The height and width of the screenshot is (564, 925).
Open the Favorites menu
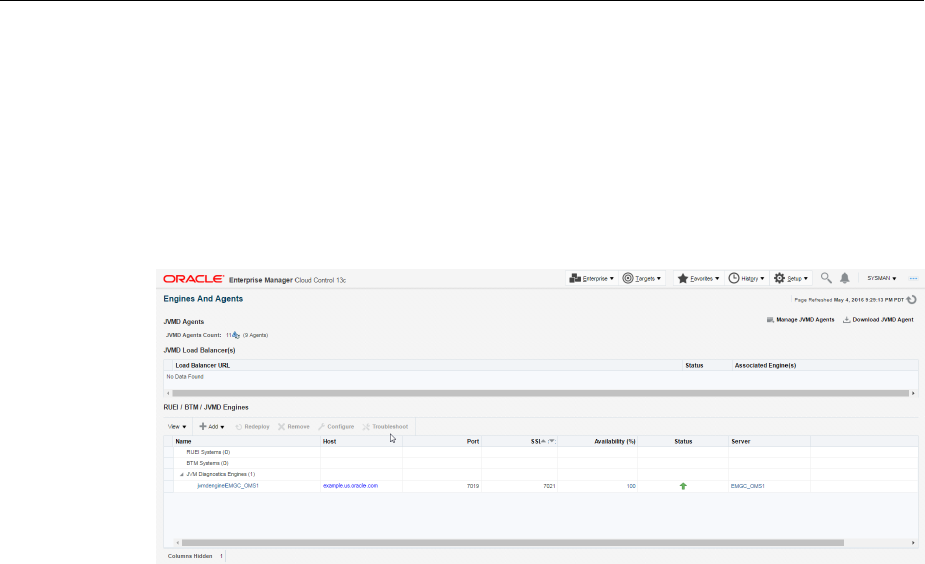pyautogui.click(x=698, y=278)
